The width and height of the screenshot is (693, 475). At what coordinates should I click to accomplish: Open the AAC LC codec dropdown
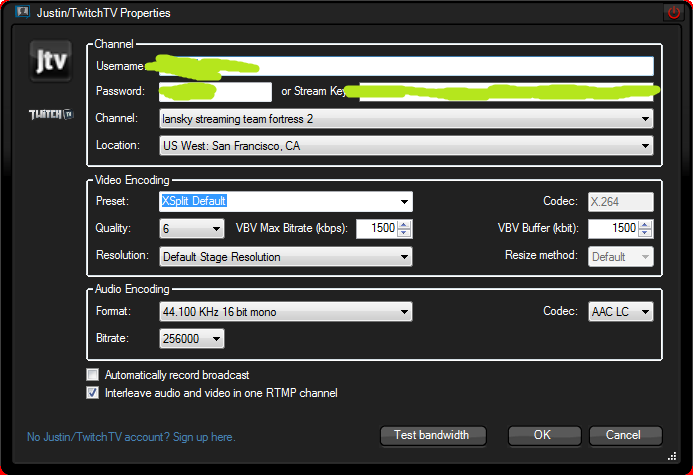click(x=621, y=312)
